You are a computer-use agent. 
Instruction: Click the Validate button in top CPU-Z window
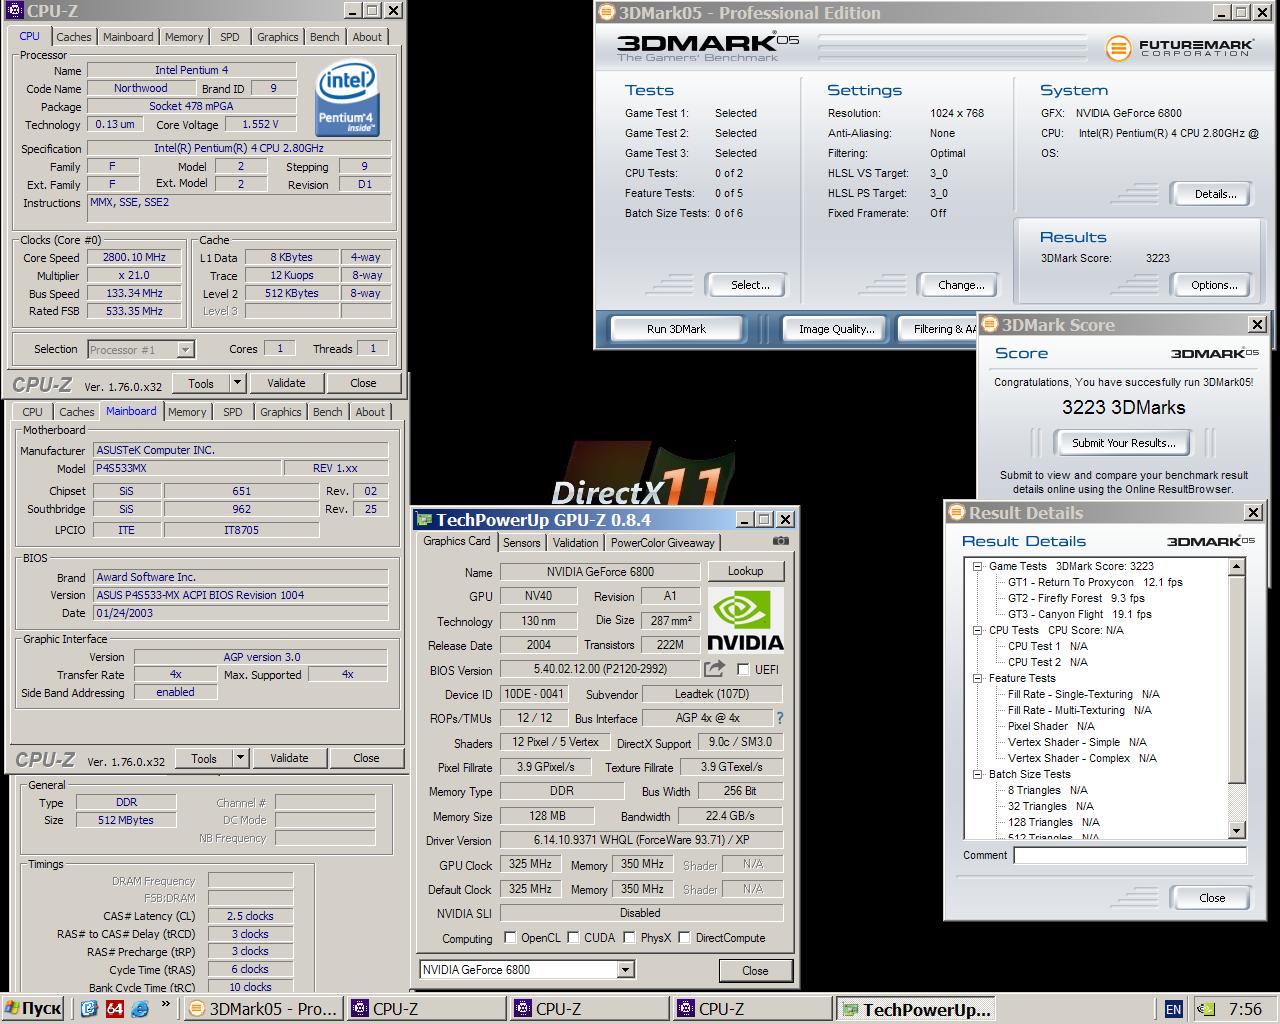click(x=286, y=383)
